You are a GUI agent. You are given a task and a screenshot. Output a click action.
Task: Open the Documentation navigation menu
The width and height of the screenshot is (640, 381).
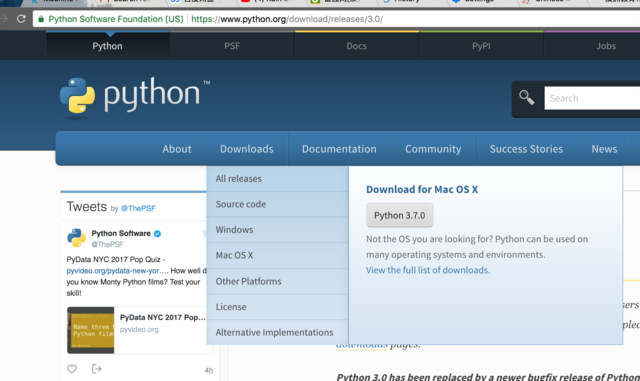pyautogui.click(x=339, y=149)
